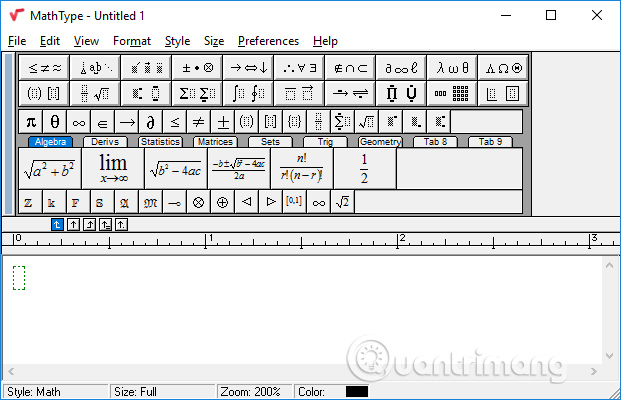The width and height of the screenshot is (621, 400).
Task: Insert the square root of a²+b² expression
Action: tap(50, 169)
